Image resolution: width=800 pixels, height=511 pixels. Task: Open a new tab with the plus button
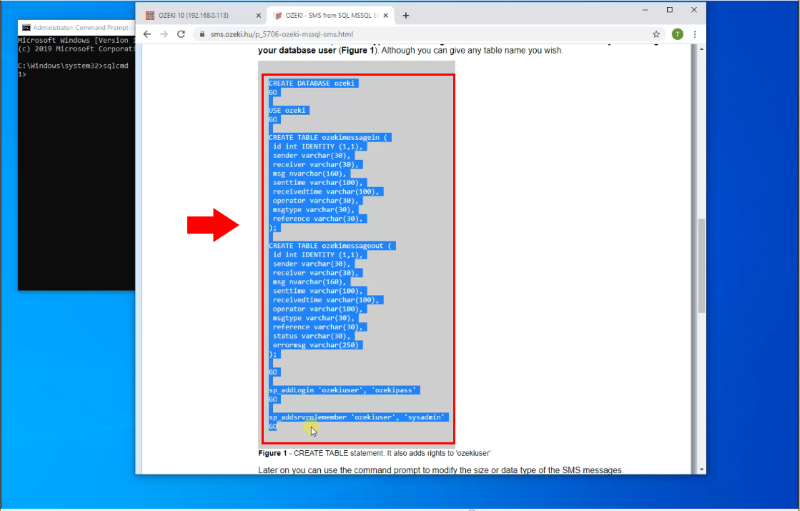pyautogui.click(x=406, y=16)
